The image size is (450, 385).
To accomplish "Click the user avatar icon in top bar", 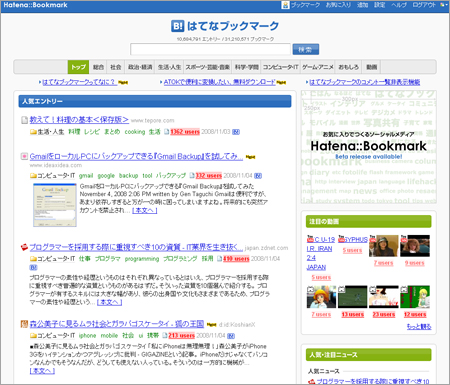I will (285, 5).
